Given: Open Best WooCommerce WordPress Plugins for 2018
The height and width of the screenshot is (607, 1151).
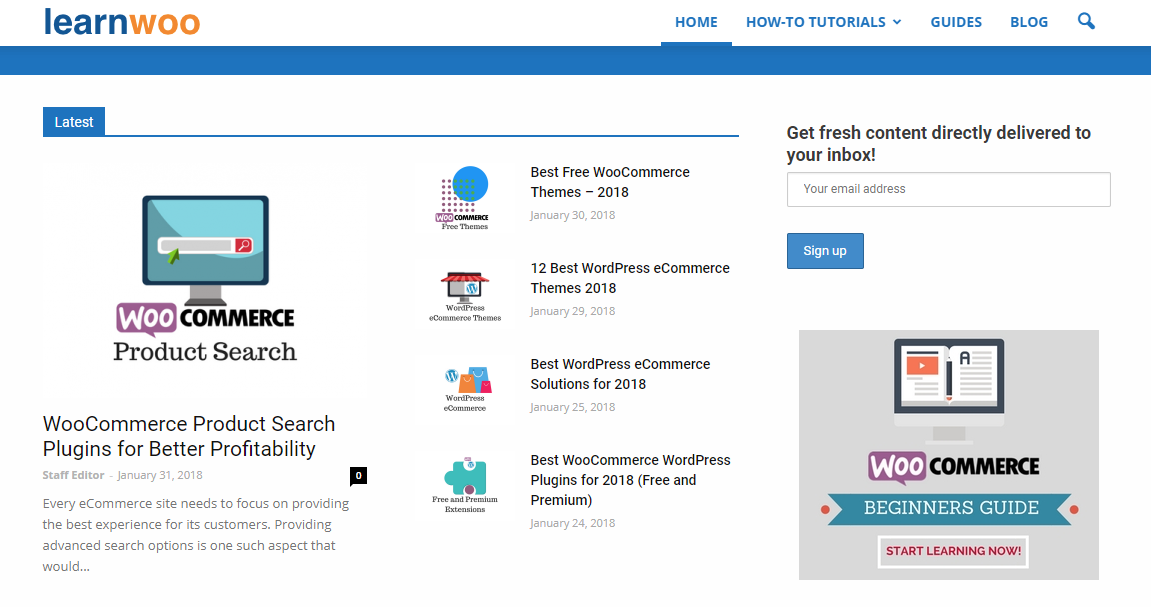Looking at the screenshot, I should pyautogui.click(x=631, y=480).
